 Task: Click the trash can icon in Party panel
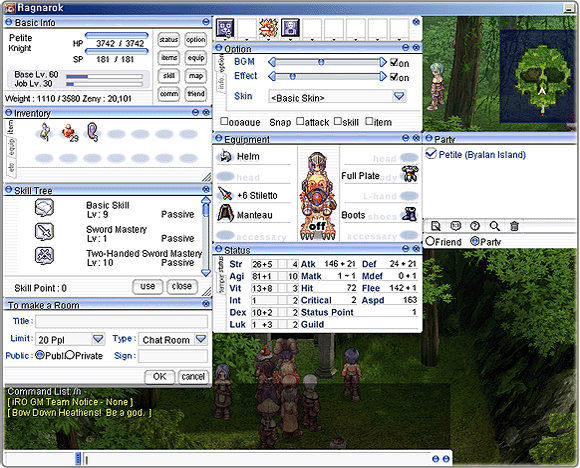click(x=514, y=226)
